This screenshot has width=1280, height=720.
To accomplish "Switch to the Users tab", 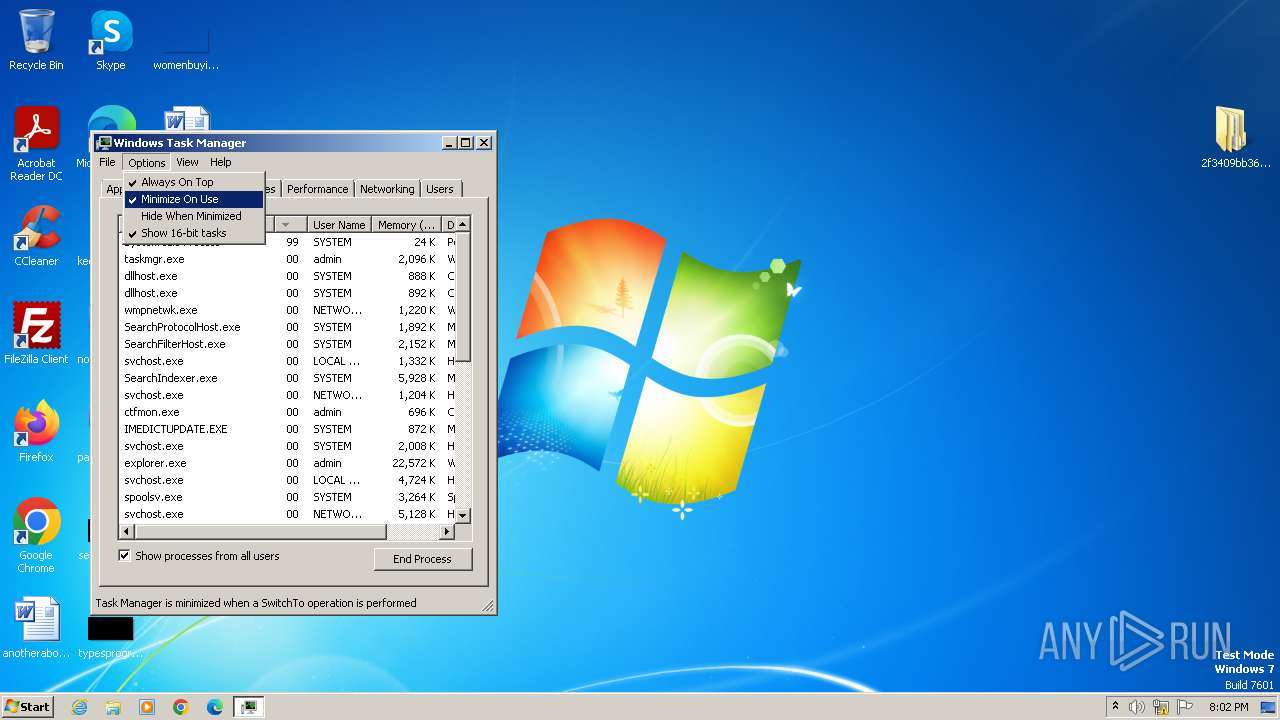I will [440, 189].
